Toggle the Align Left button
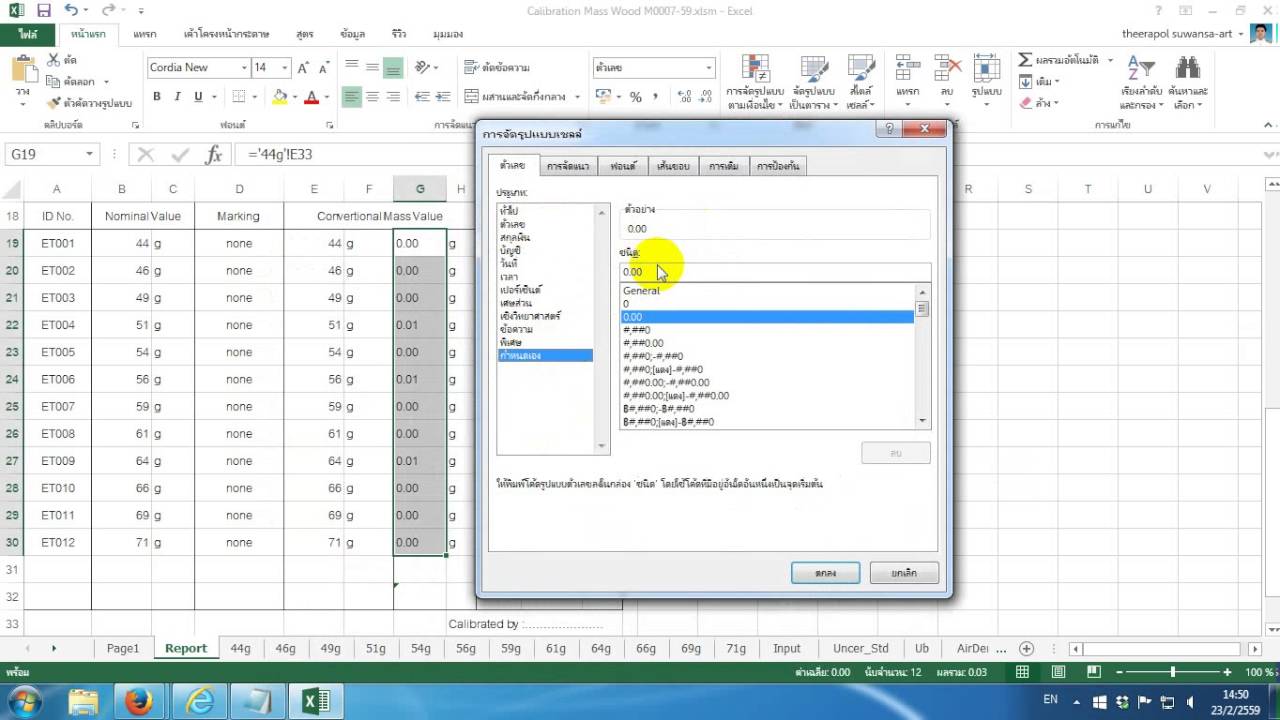Viewport: 1280px width, 720px height. tap(352, 97)
